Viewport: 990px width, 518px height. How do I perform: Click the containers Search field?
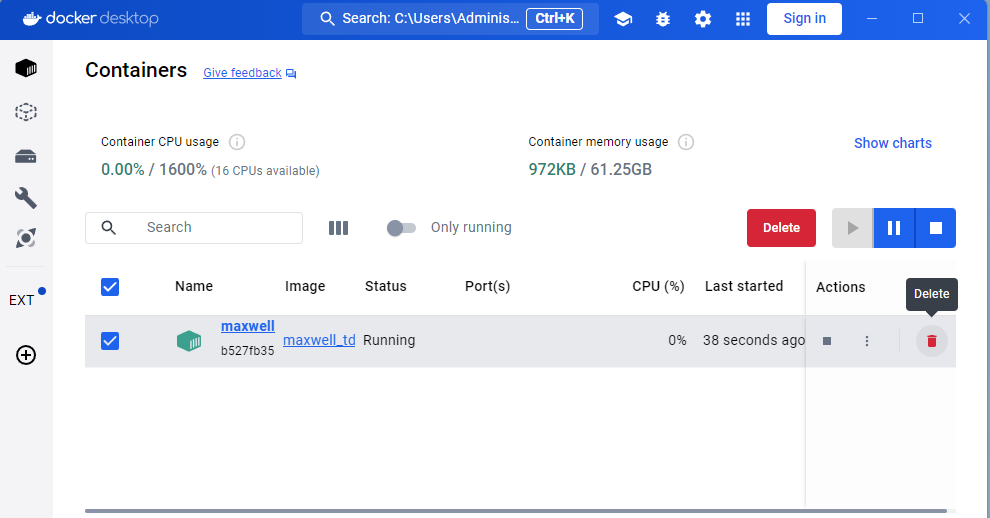pos(194,228)
